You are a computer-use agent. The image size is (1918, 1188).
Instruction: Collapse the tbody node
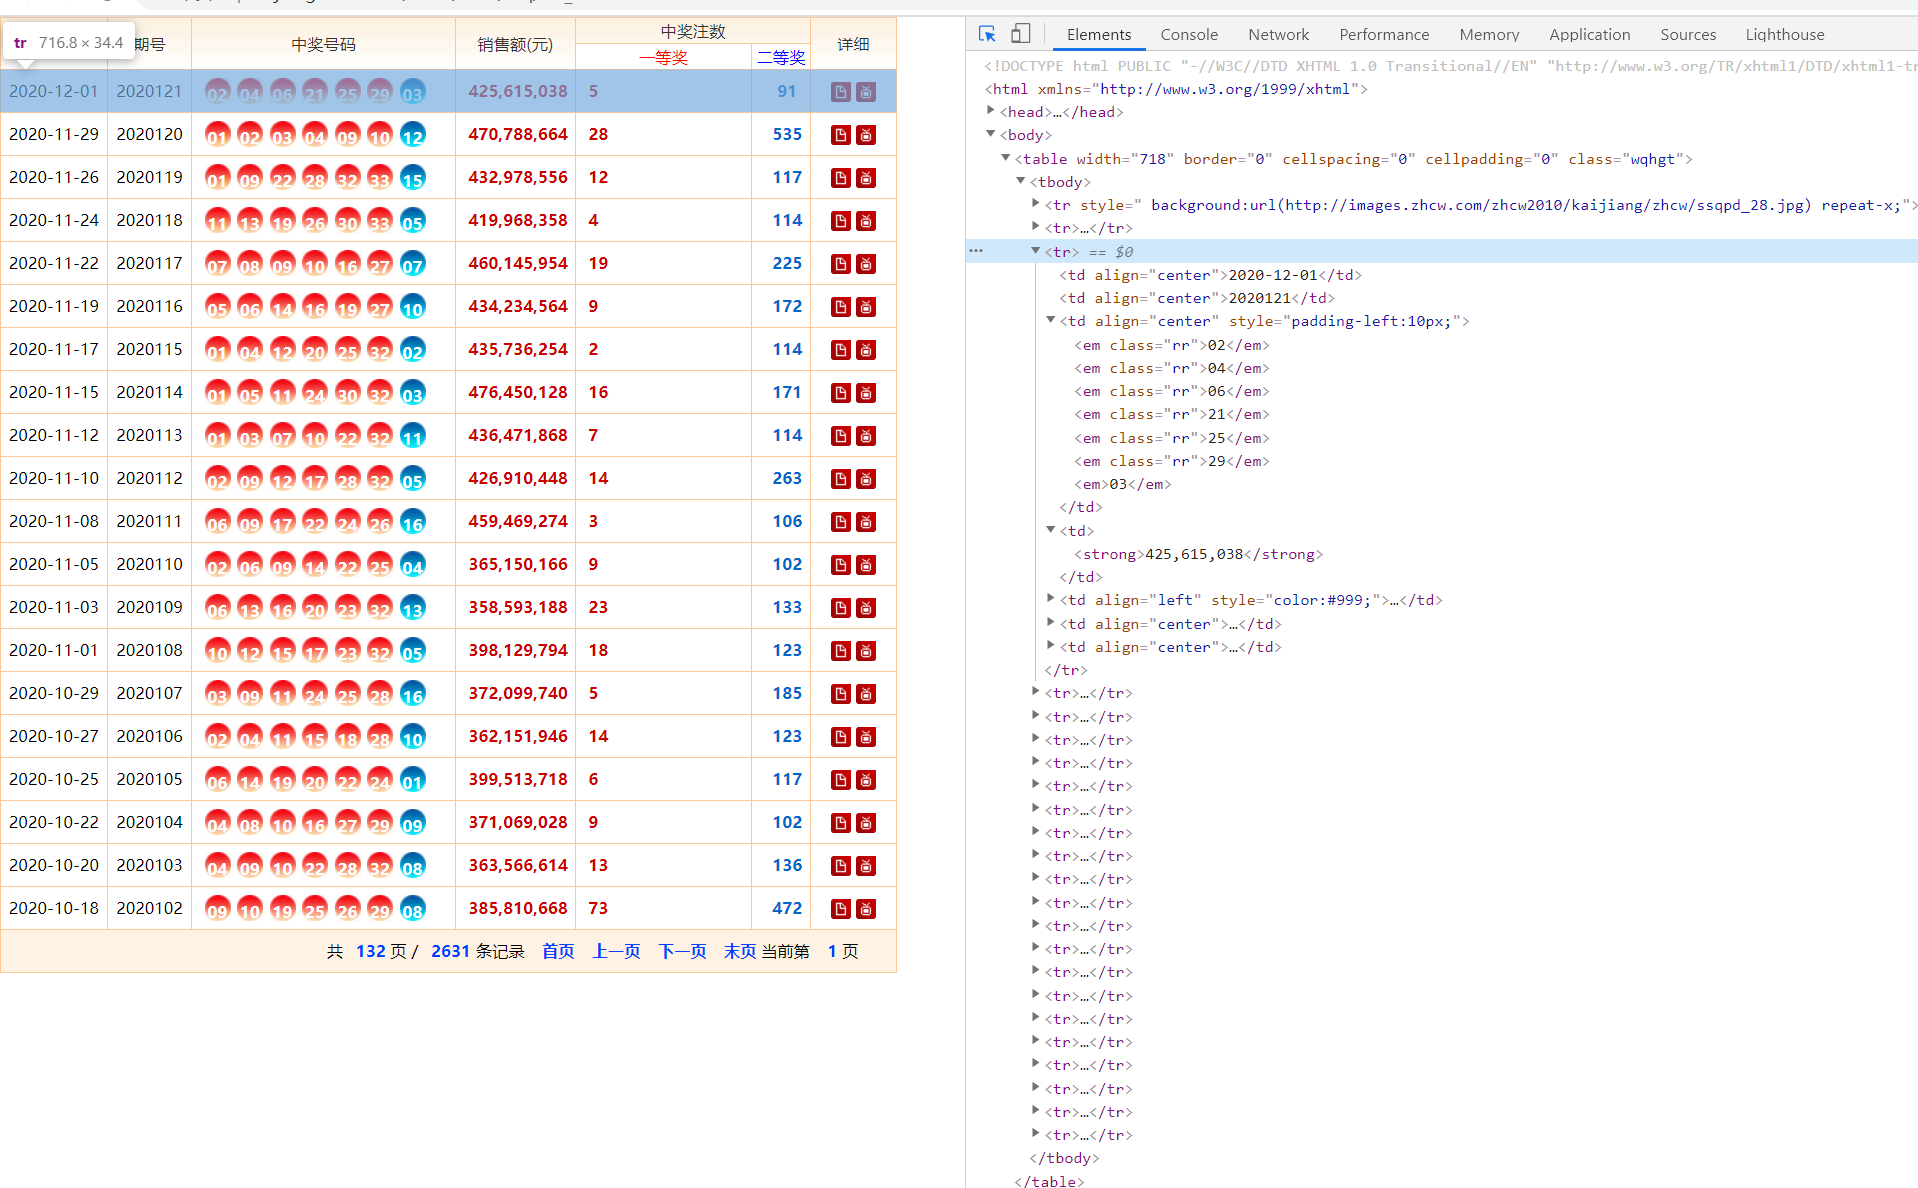tap(1021, 181)
